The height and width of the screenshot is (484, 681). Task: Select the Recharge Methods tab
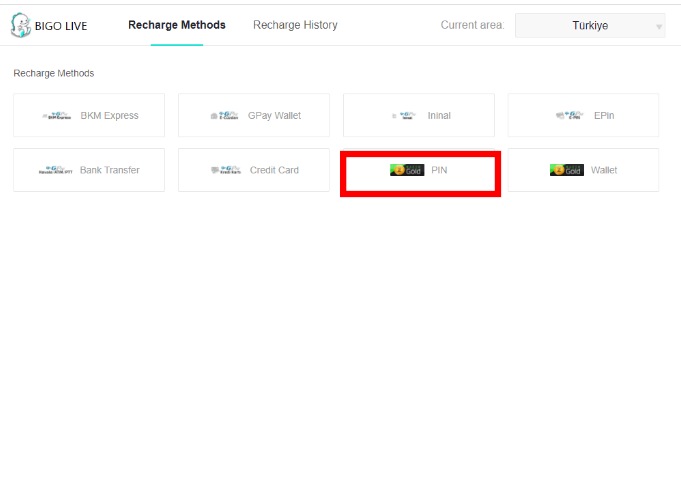tap(177, 25)
